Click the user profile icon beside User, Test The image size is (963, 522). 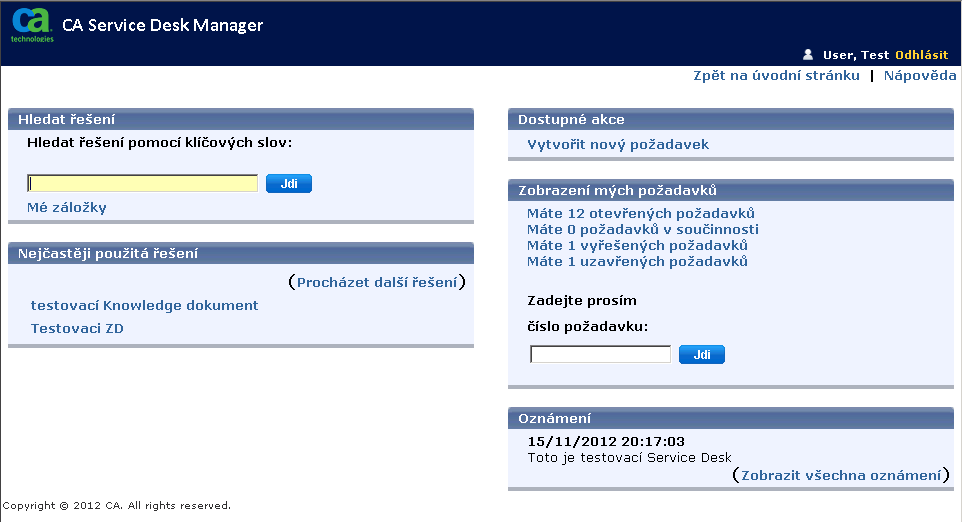pyautogui.click(x=808, y=55)
